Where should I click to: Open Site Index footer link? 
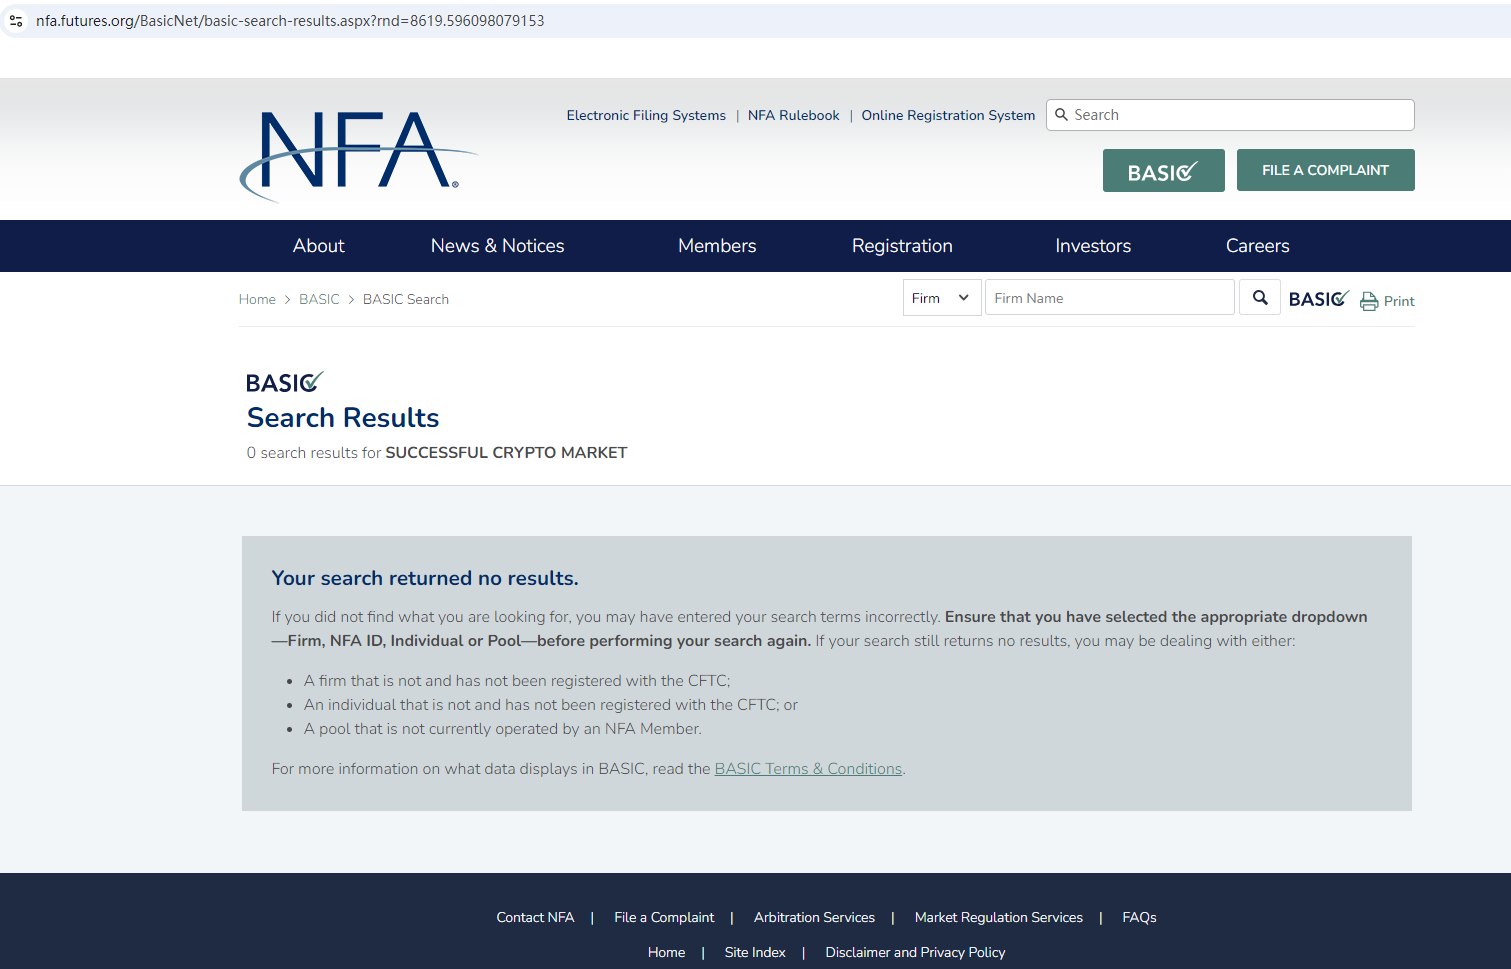pos(755,952)
